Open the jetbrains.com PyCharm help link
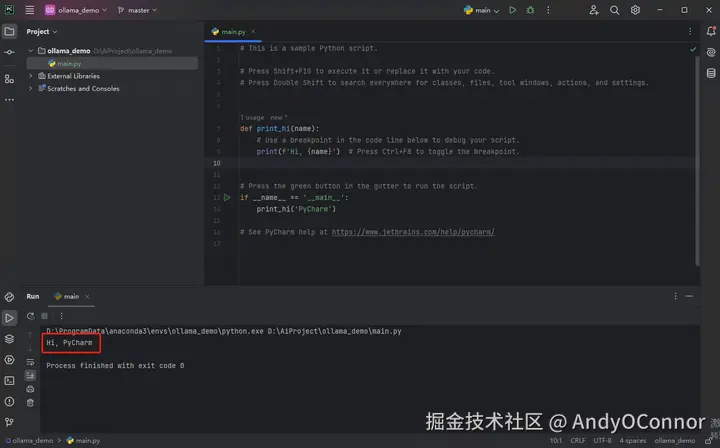 [x=413, y=232]
